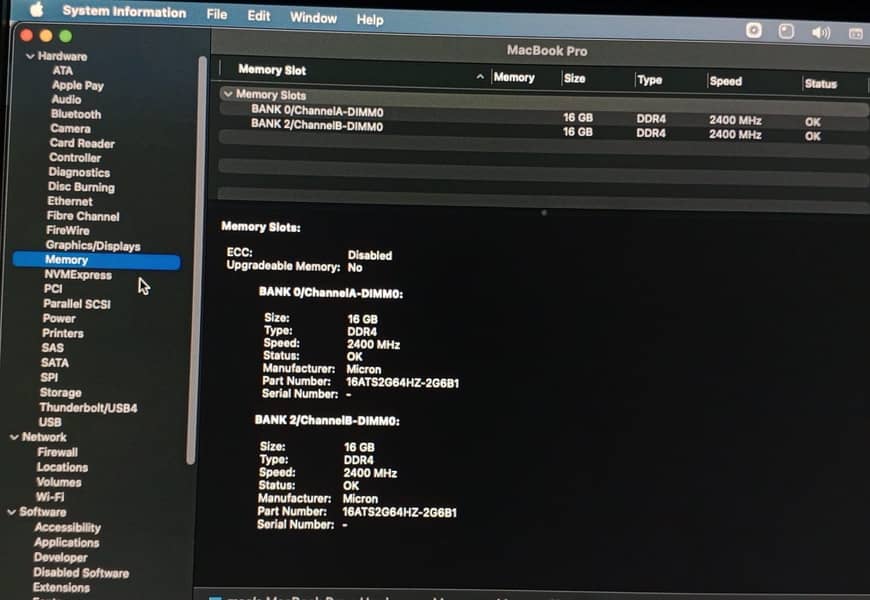Select Printers in the sidebar
The image size is (870, 600).
[x=63, y=333]
